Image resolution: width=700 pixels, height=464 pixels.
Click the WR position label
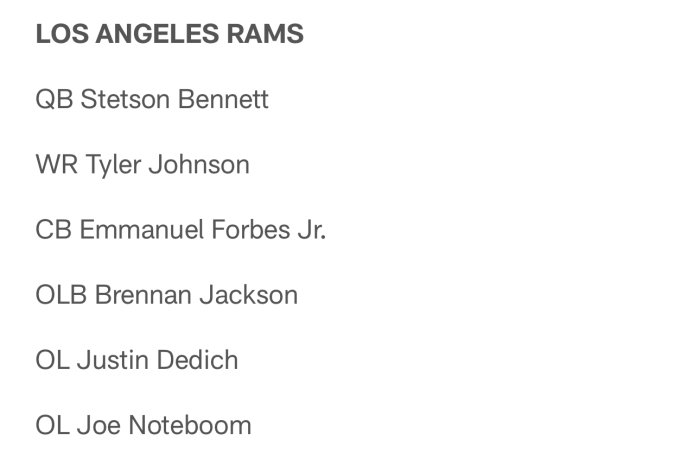click(x=56, y=164)
